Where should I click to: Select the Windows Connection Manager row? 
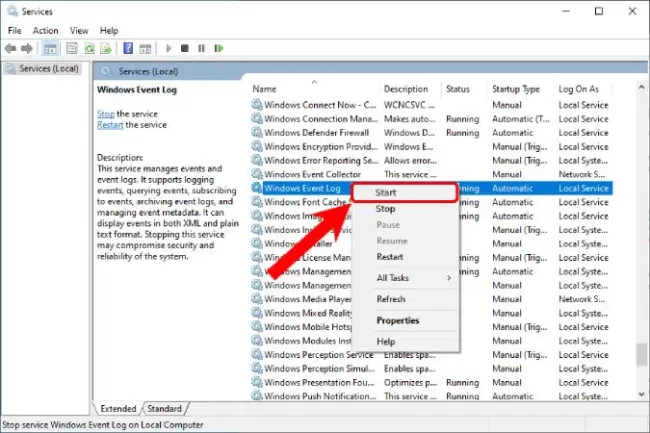coord(432,119)
